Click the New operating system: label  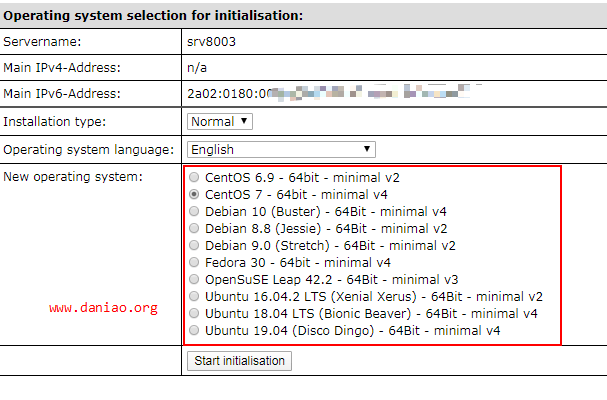[73, 177]
